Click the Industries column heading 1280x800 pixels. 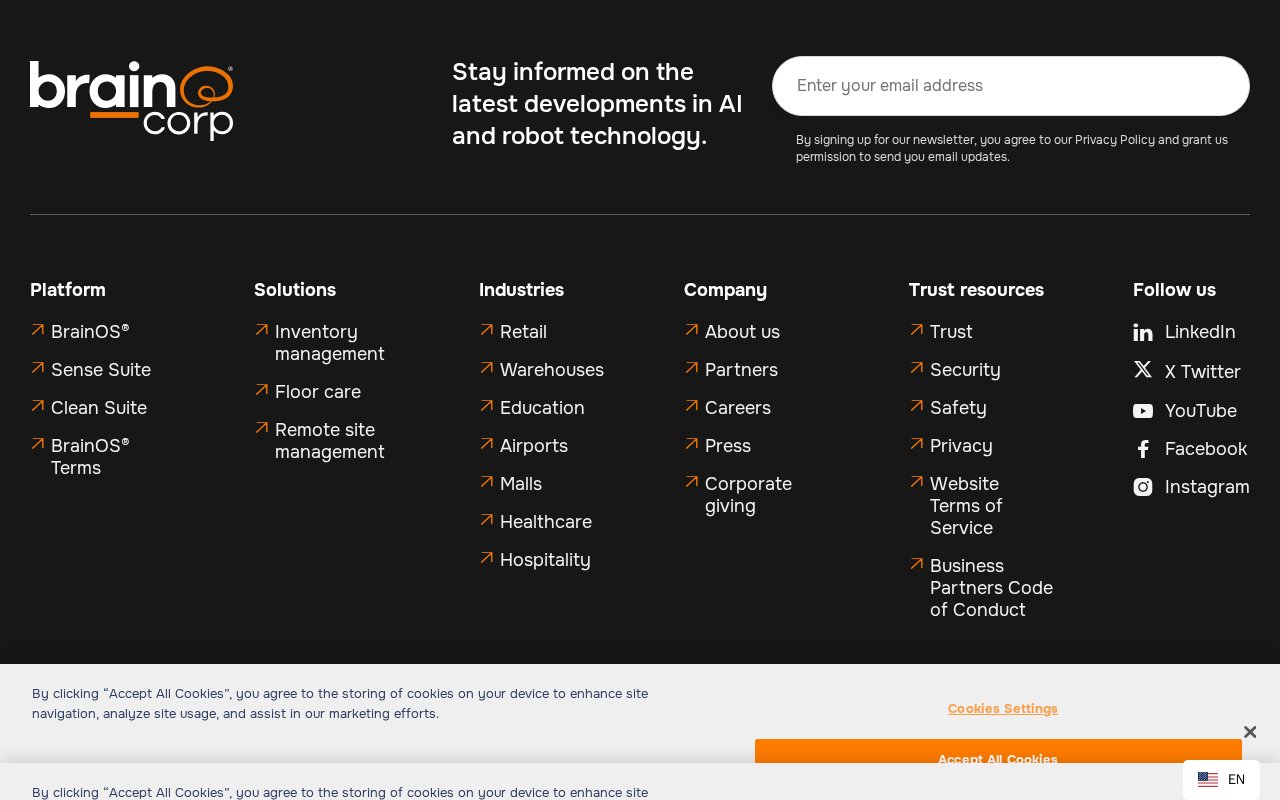pos(521,290)
